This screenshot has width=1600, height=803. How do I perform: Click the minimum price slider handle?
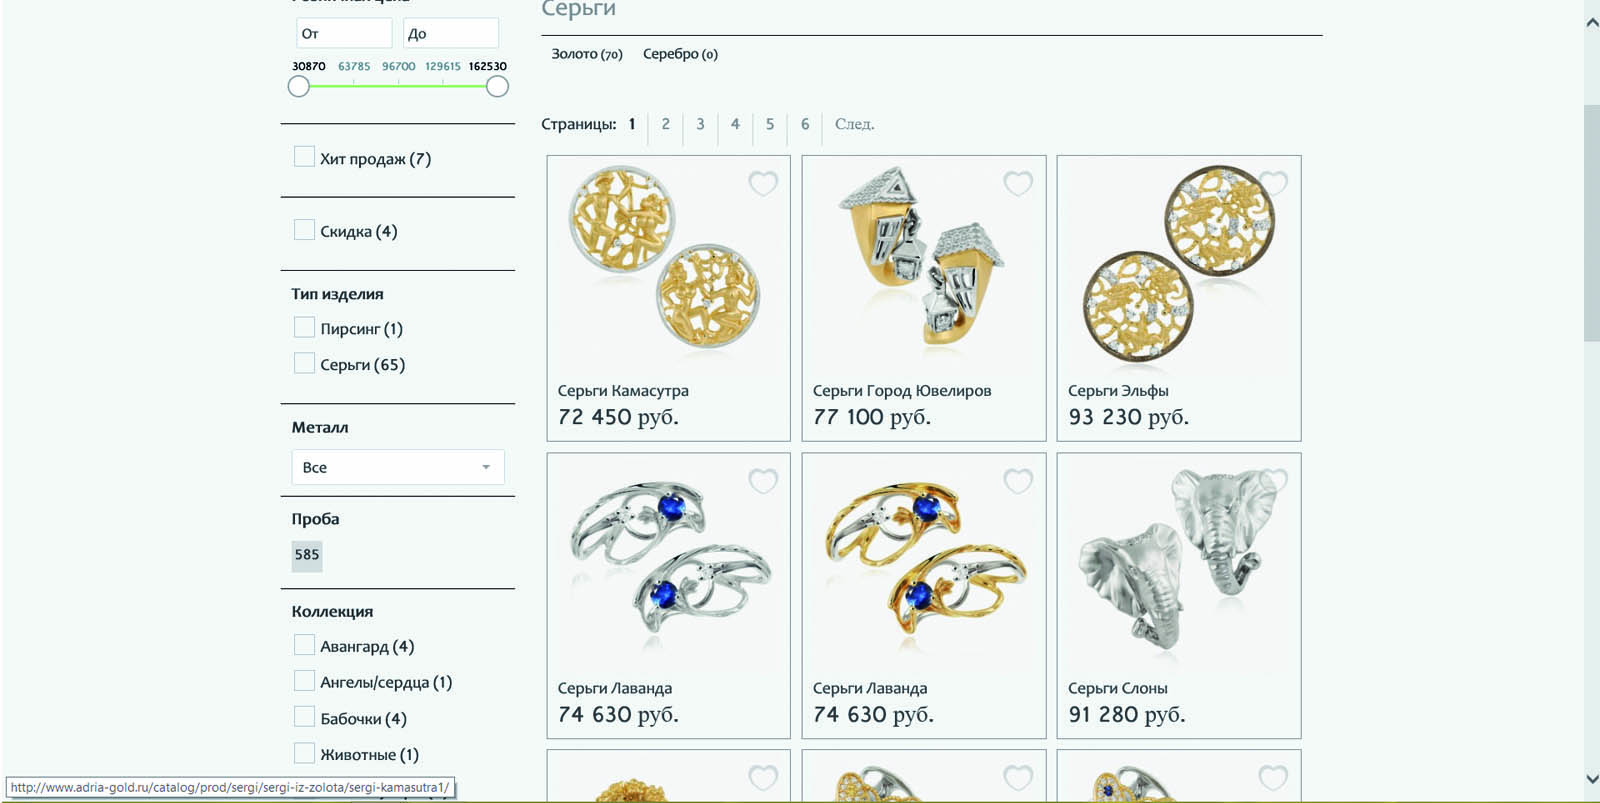click(x=298, y=87)
